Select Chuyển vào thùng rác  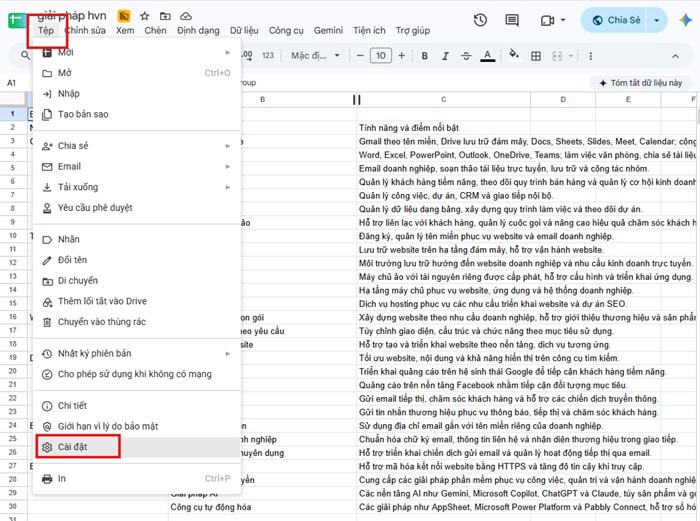[137, 322]
